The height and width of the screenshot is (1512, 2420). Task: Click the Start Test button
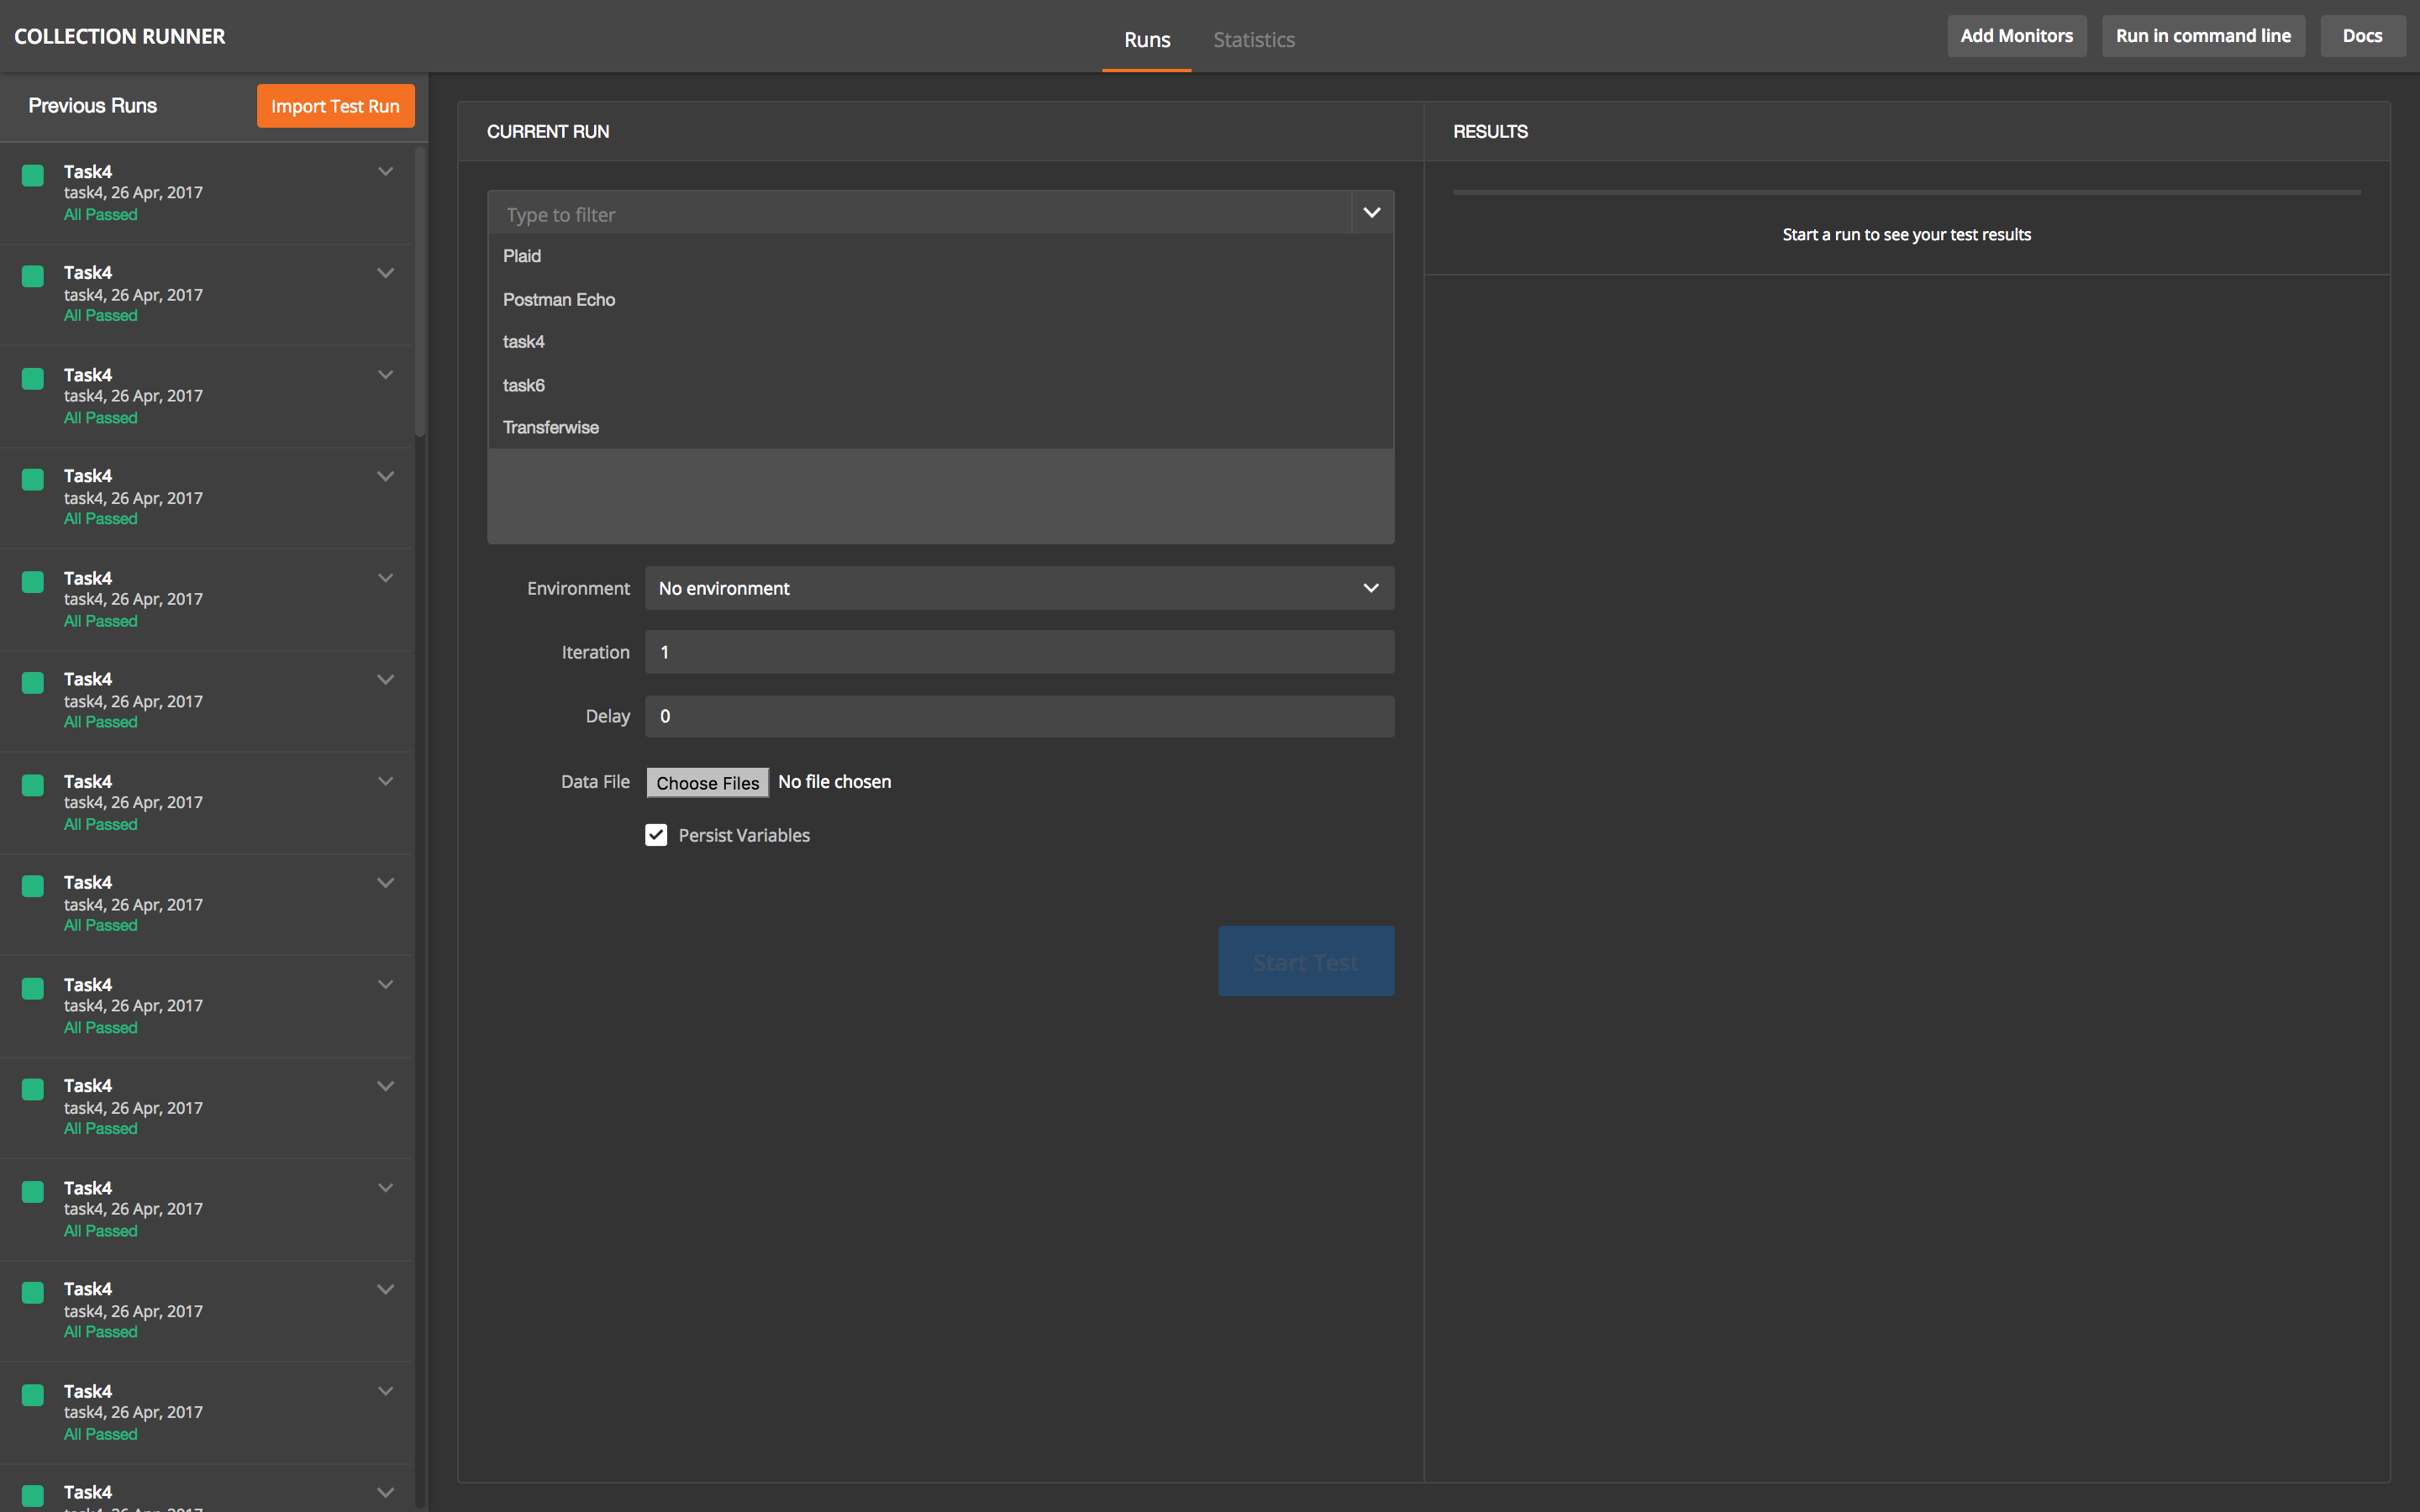pyautogui.click(x=1305, y=961)
